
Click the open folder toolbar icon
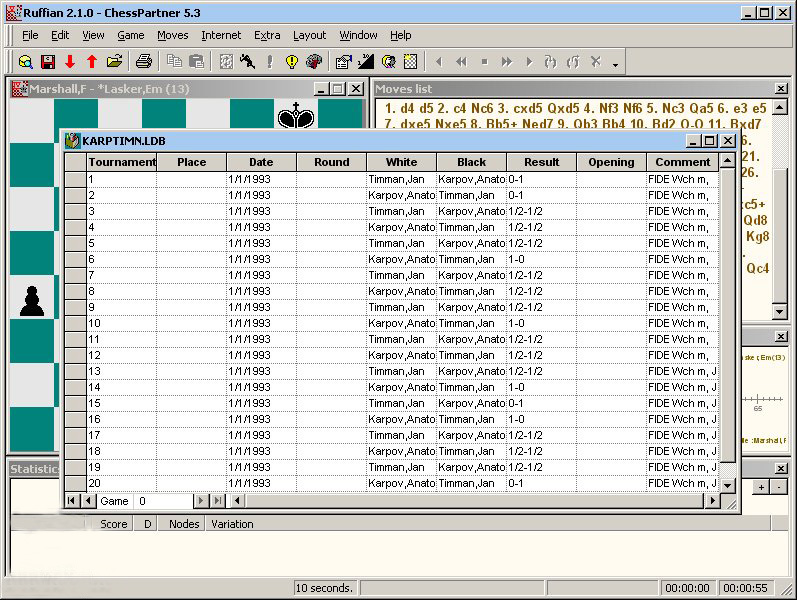[x=115, y=62]
